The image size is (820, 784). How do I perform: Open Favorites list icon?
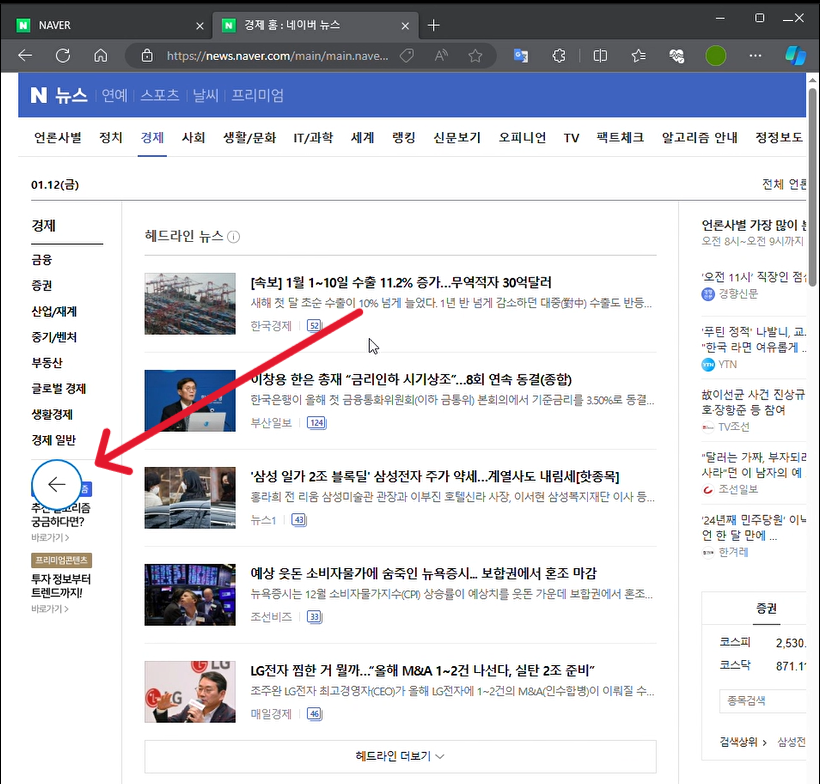pos(639,55)
